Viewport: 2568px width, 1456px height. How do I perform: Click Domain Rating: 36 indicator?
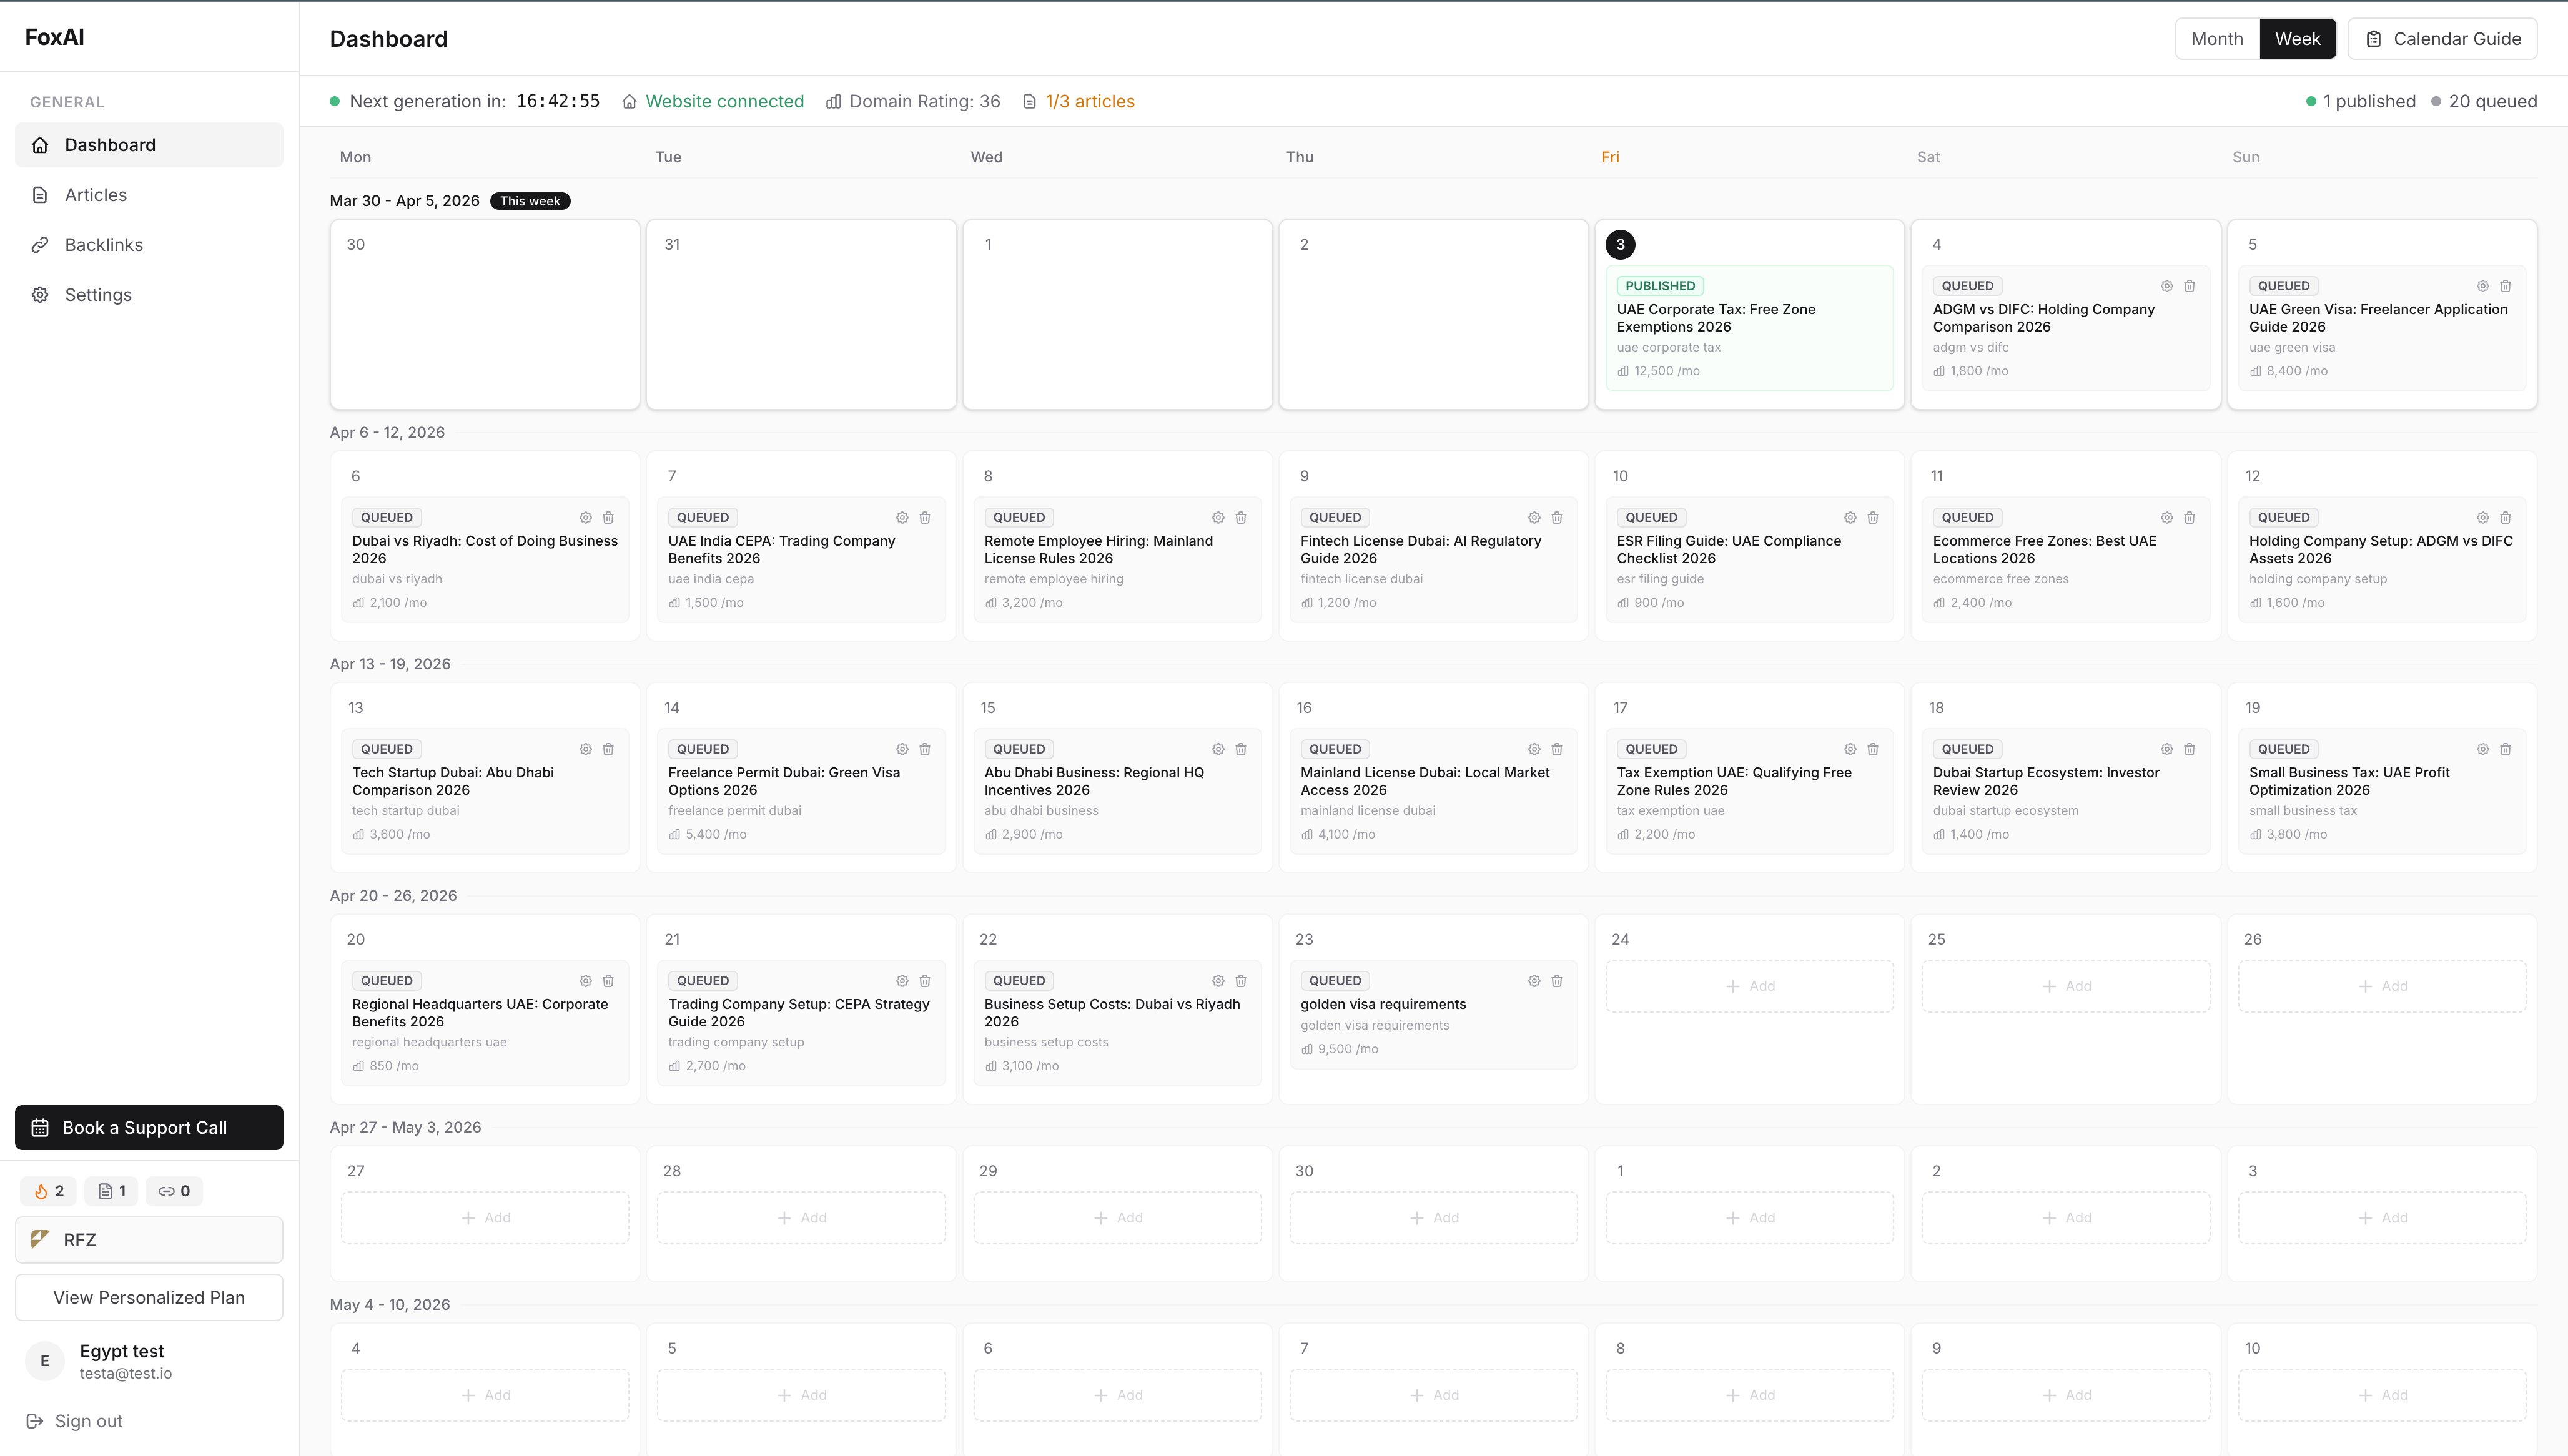click(x=913, y=102)
